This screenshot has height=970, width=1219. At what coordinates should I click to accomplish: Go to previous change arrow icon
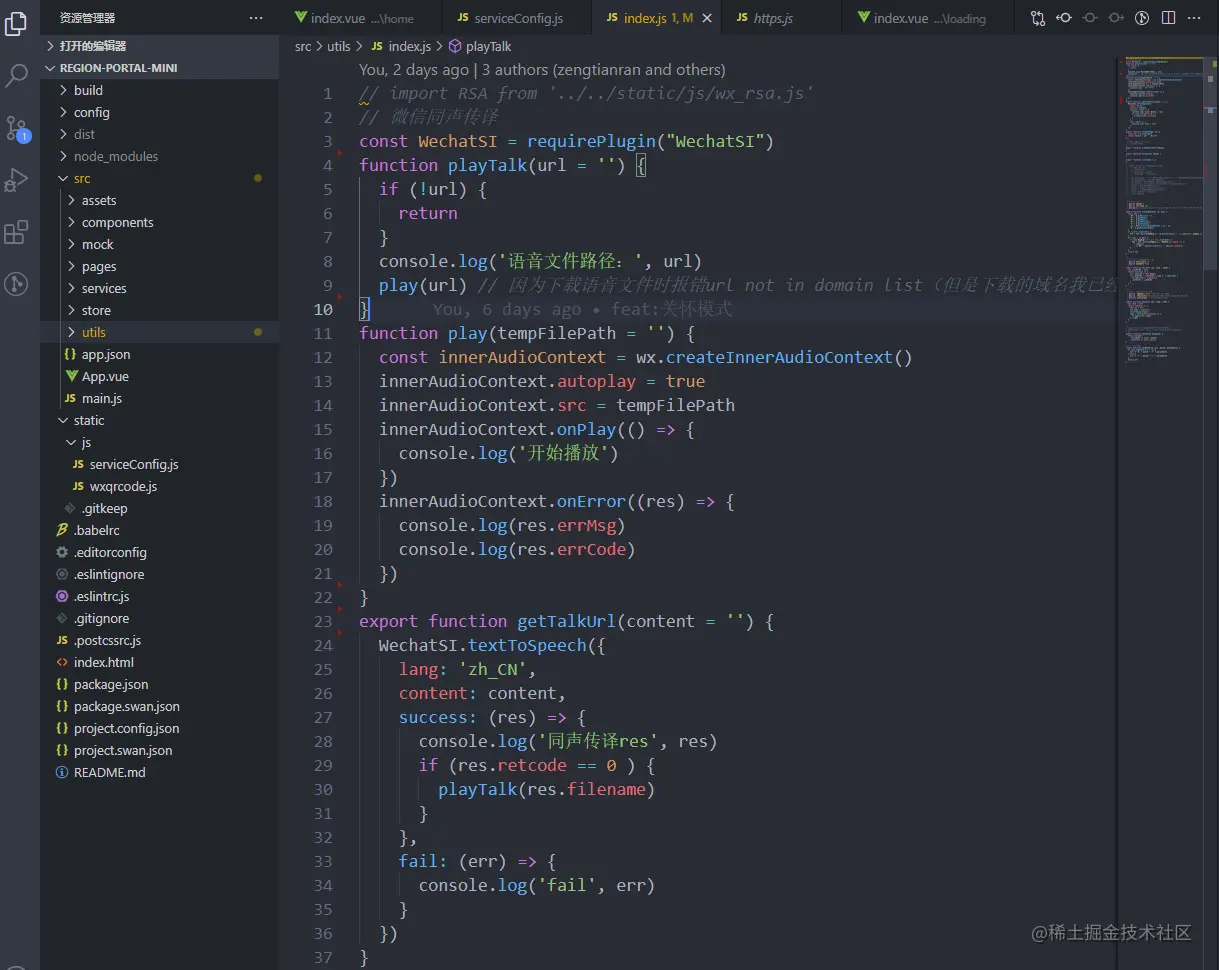pos(1064,18)
